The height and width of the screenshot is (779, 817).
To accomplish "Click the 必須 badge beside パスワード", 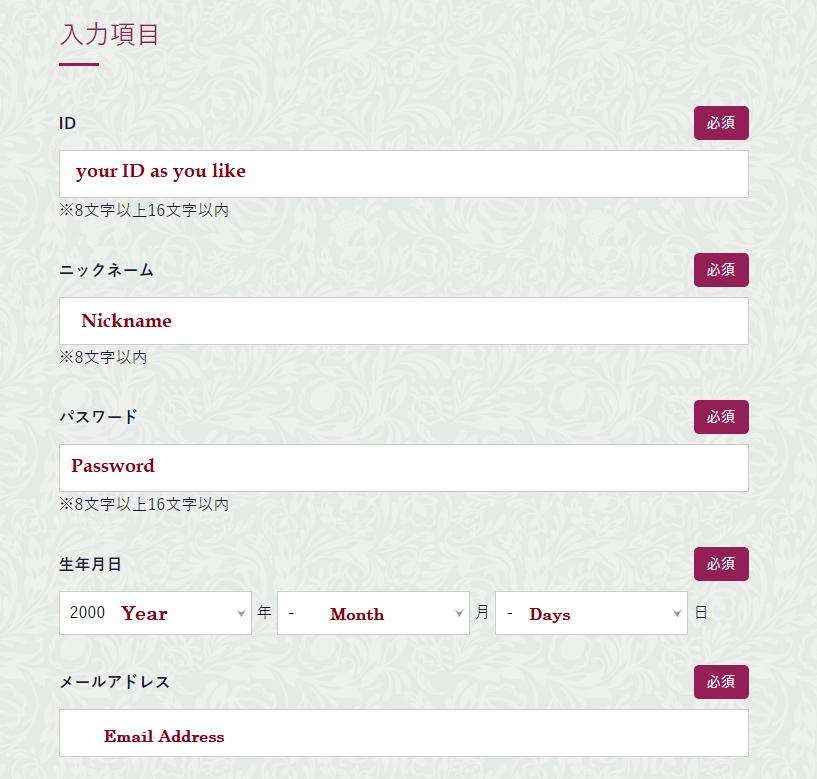I will tap(721, 417).
